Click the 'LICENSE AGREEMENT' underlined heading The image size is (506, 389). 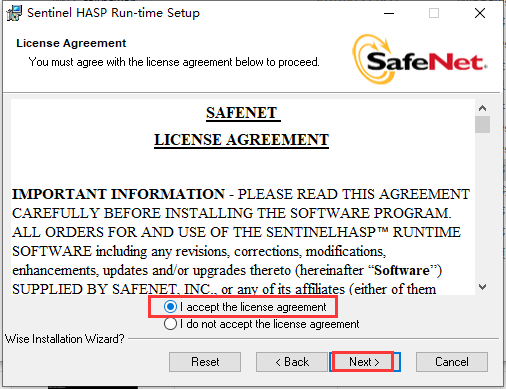point(241,140)
